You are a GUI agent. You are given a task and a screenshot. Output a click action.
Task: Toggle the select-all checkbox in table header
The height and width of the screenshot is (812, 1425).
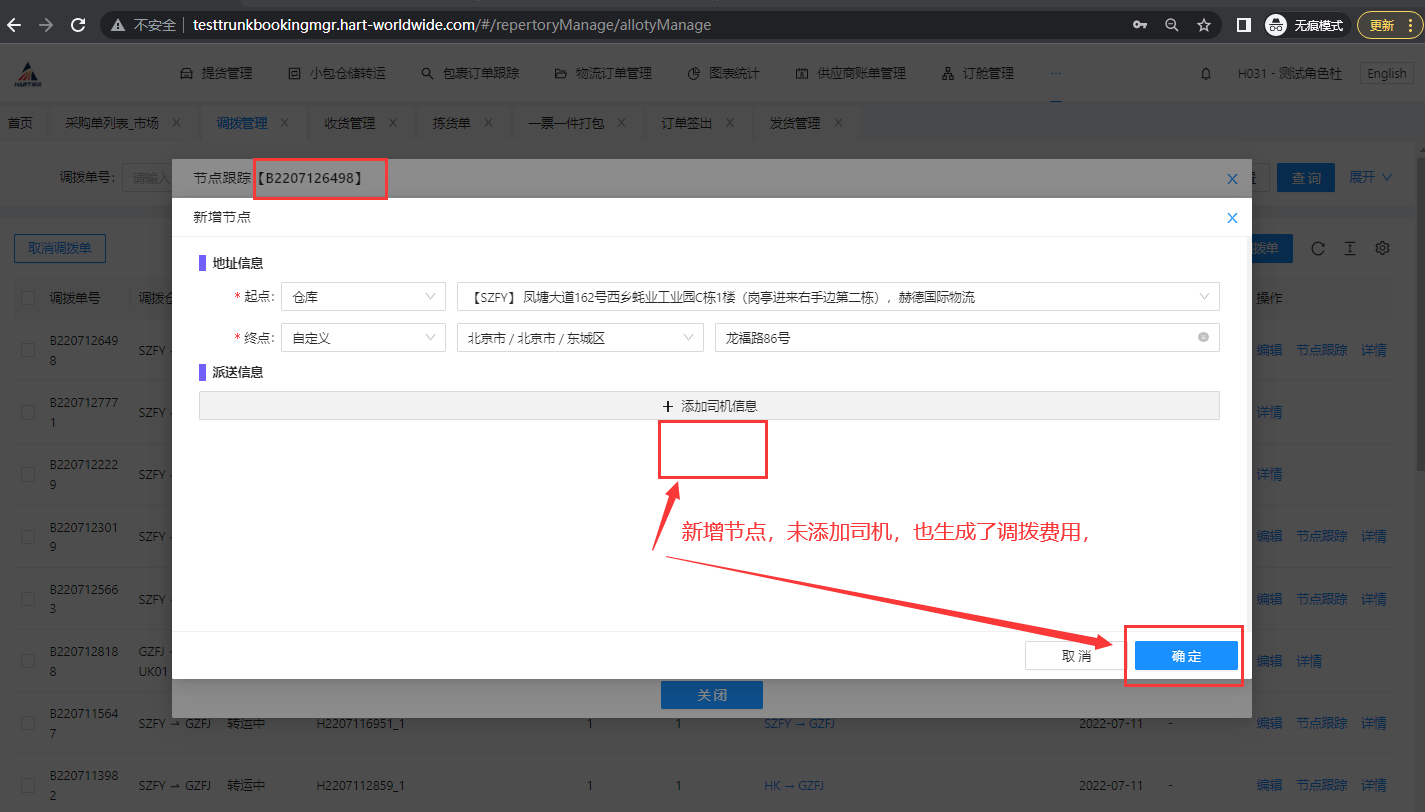(28, 298)
